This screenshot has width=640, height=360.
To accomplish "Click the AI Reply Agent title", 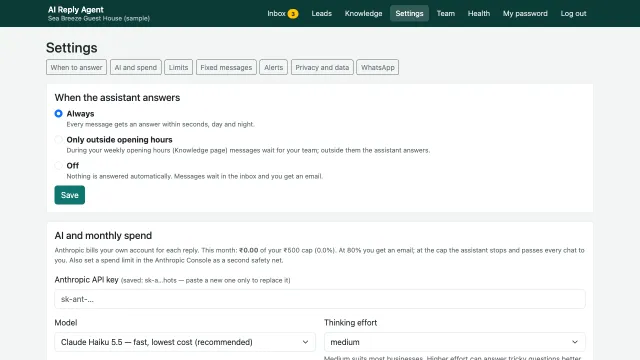I will tap(76, 9).
